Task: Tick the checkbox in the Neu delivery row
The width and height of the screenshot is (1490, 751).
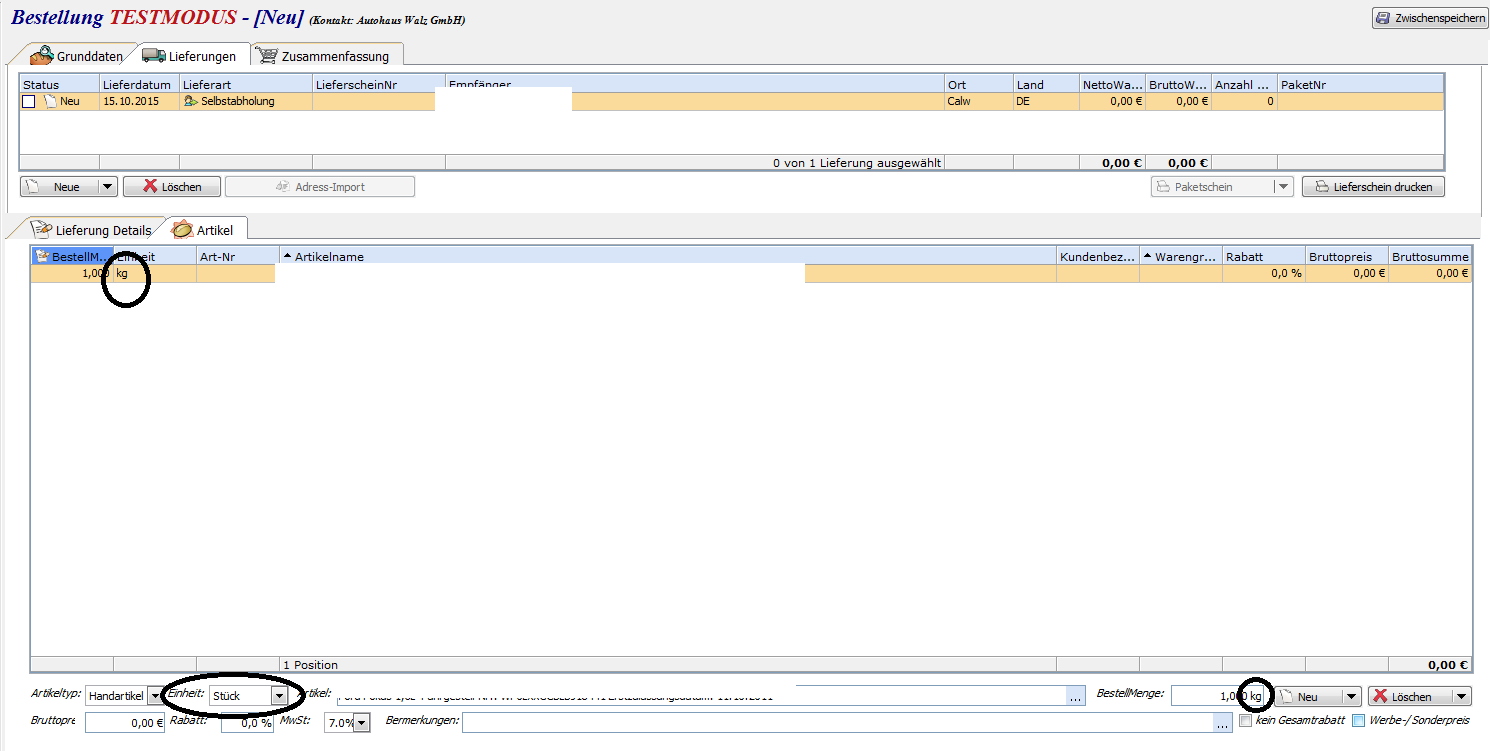Action: pyautogui.click(x=29, y=101)
